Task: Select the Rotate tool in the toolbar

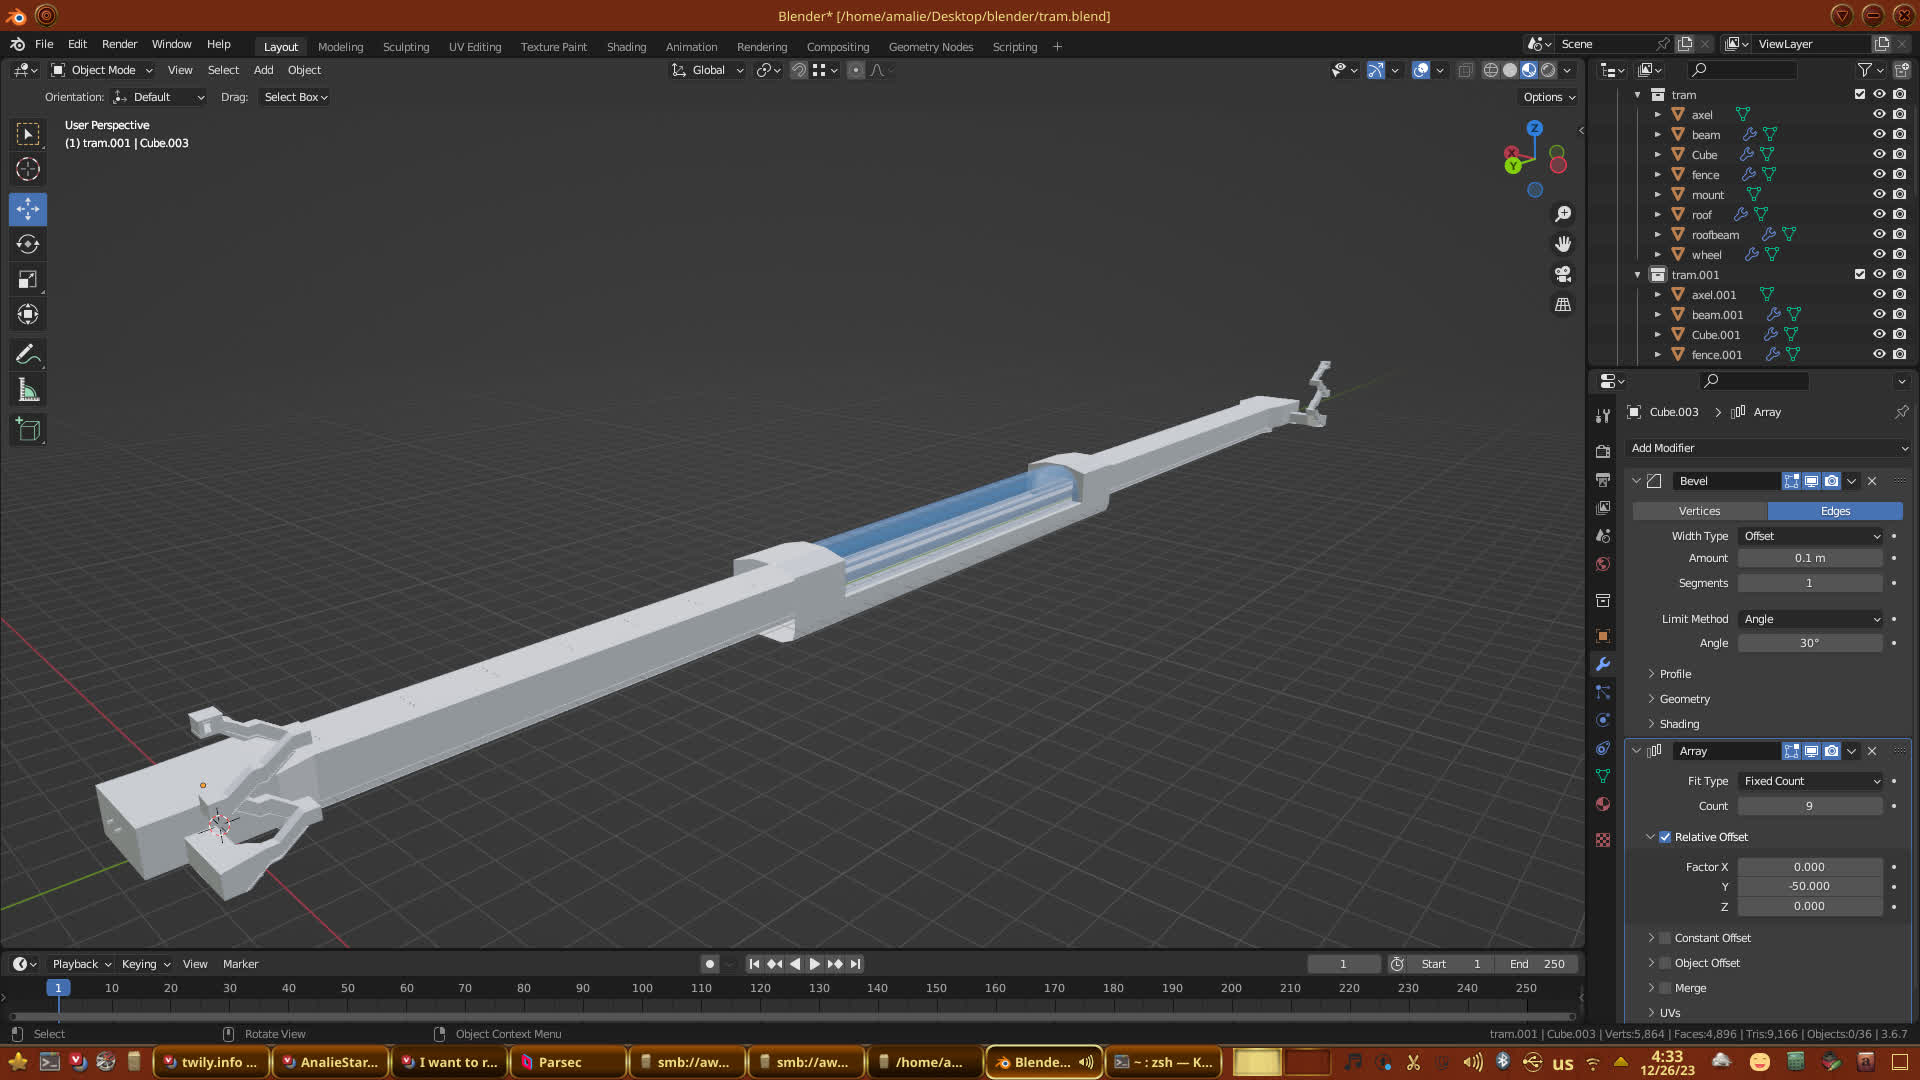Action: [x=28, y=245]
